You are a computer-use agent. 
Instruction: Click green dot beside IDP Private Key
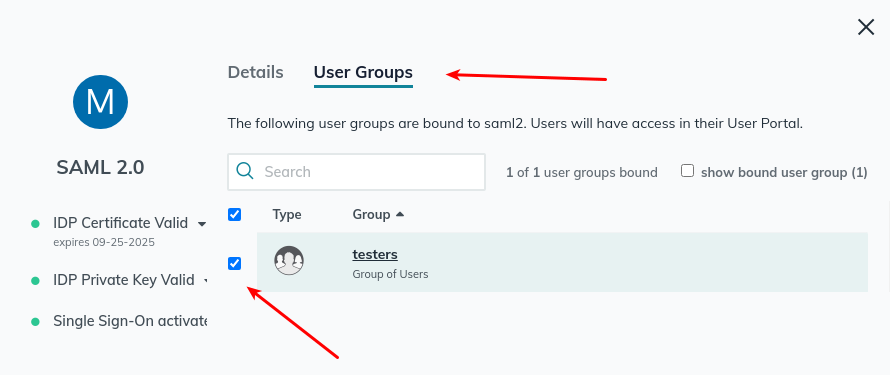click(x=35, y=280)
